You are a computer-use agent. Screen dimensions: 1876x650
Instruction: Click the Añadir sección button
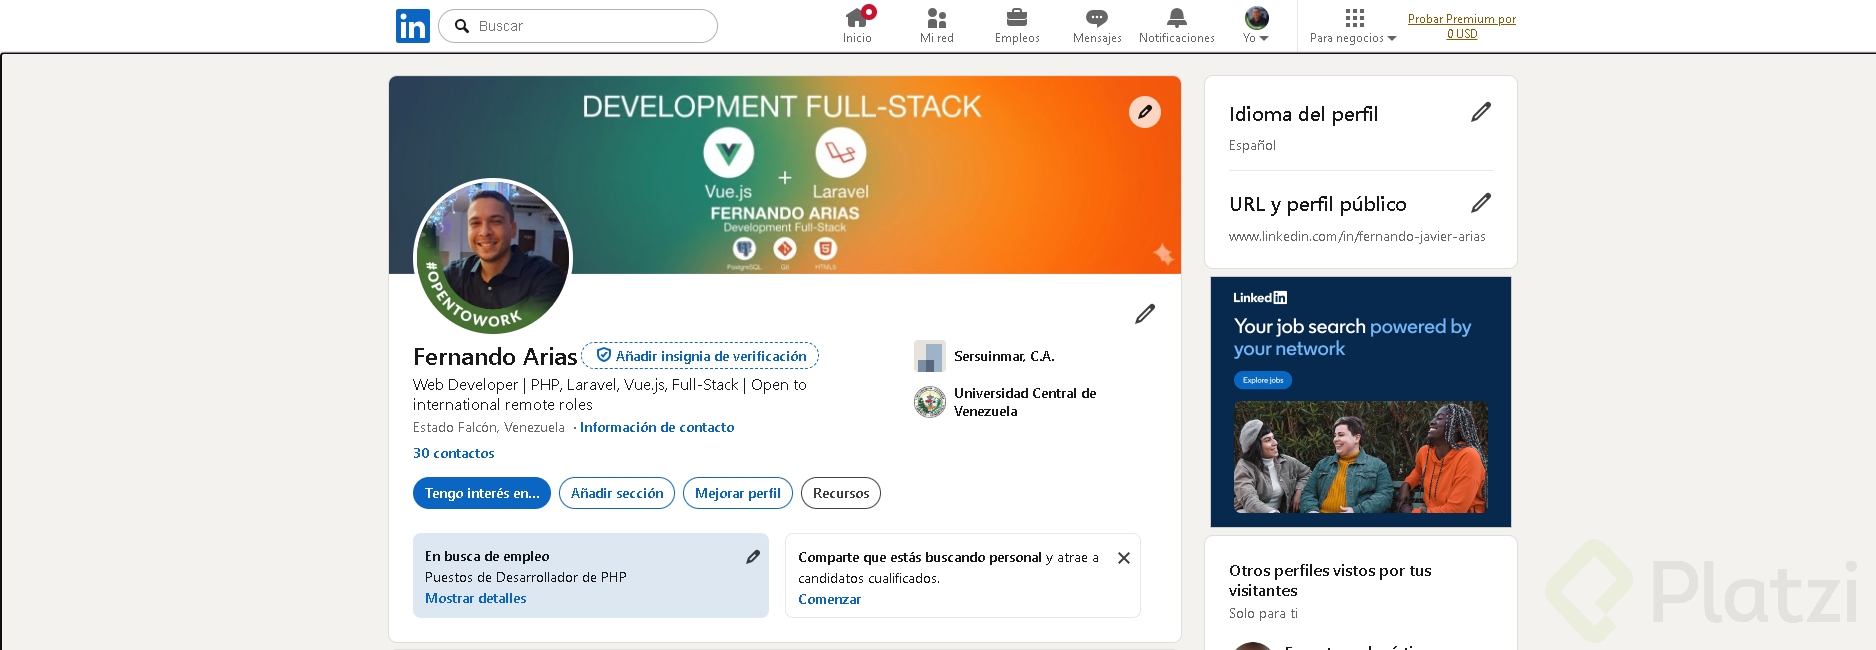(x=617, y=493)
